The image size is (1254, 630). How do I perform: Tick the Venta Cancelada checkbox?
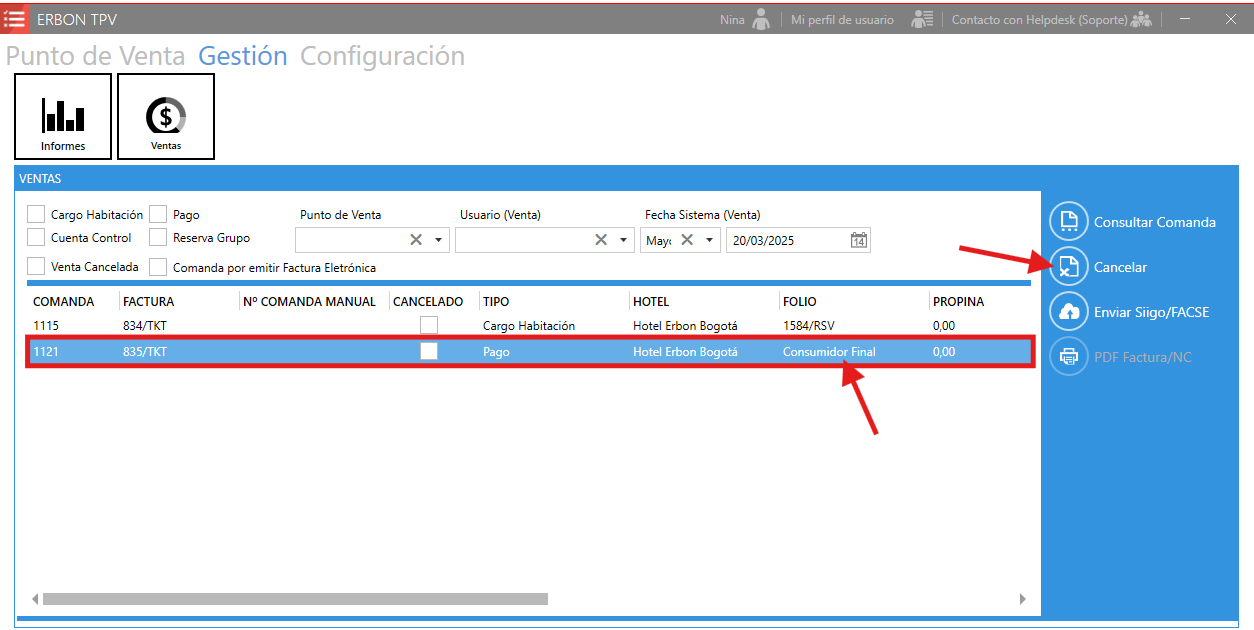click(36, 267)
